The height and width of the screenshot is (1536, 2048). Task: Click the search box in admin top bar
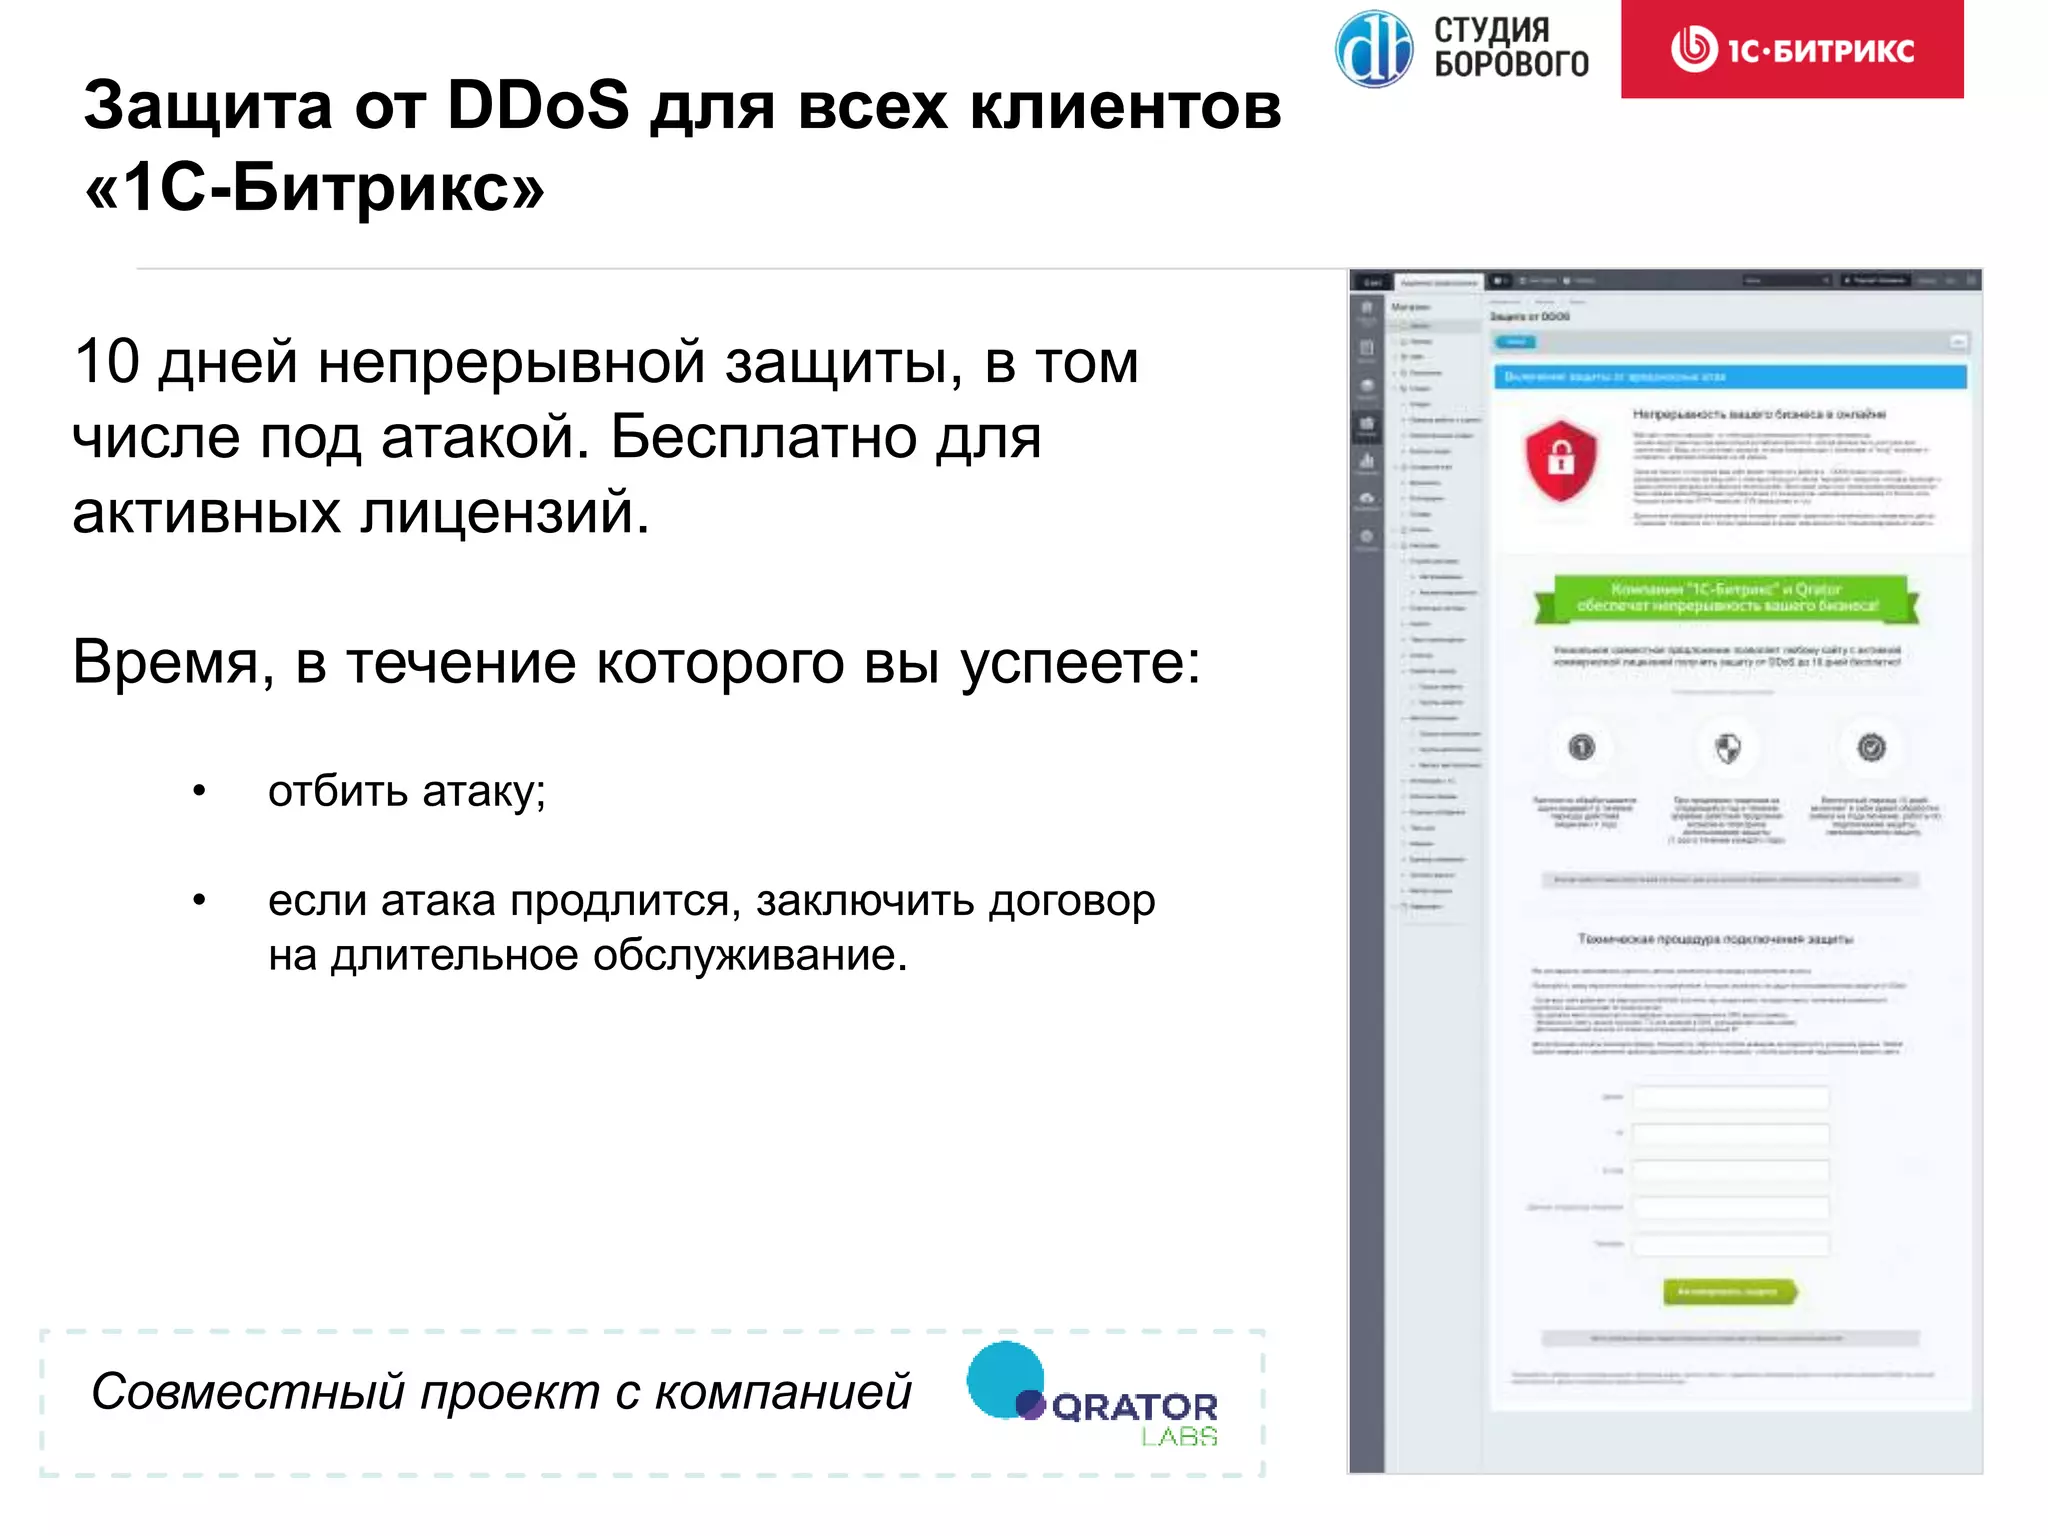[x=1786, y=281]
